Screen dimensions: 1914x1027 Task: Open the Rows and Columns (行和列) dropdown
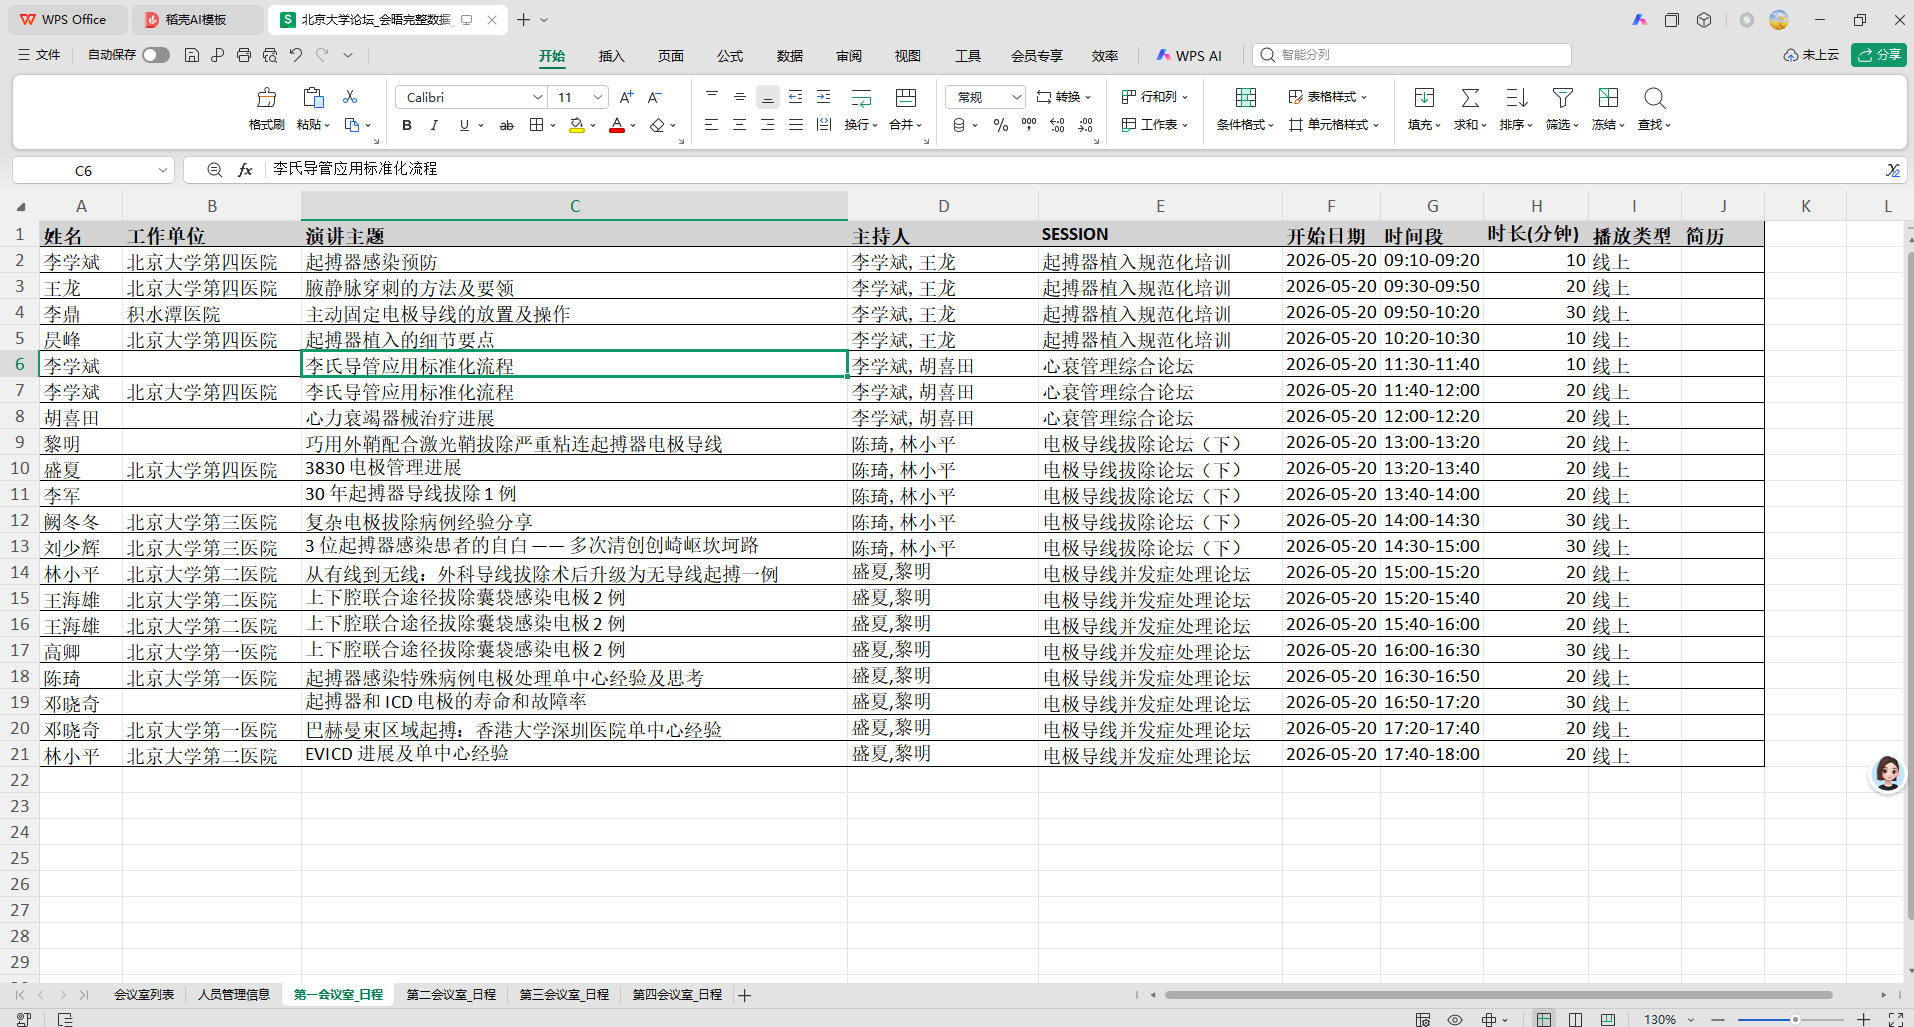[x=1155, y=97]
